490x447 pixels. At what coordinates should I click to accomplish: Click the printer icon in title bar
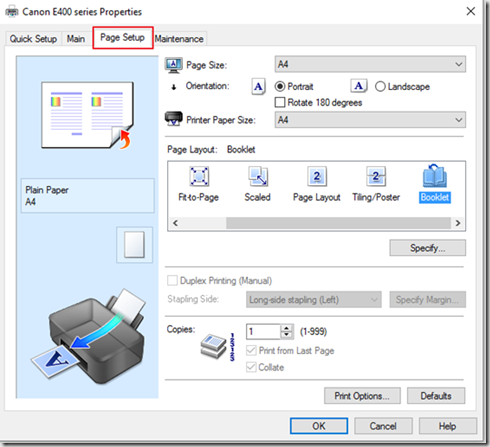pyautogui.click(x=12, y=12)
